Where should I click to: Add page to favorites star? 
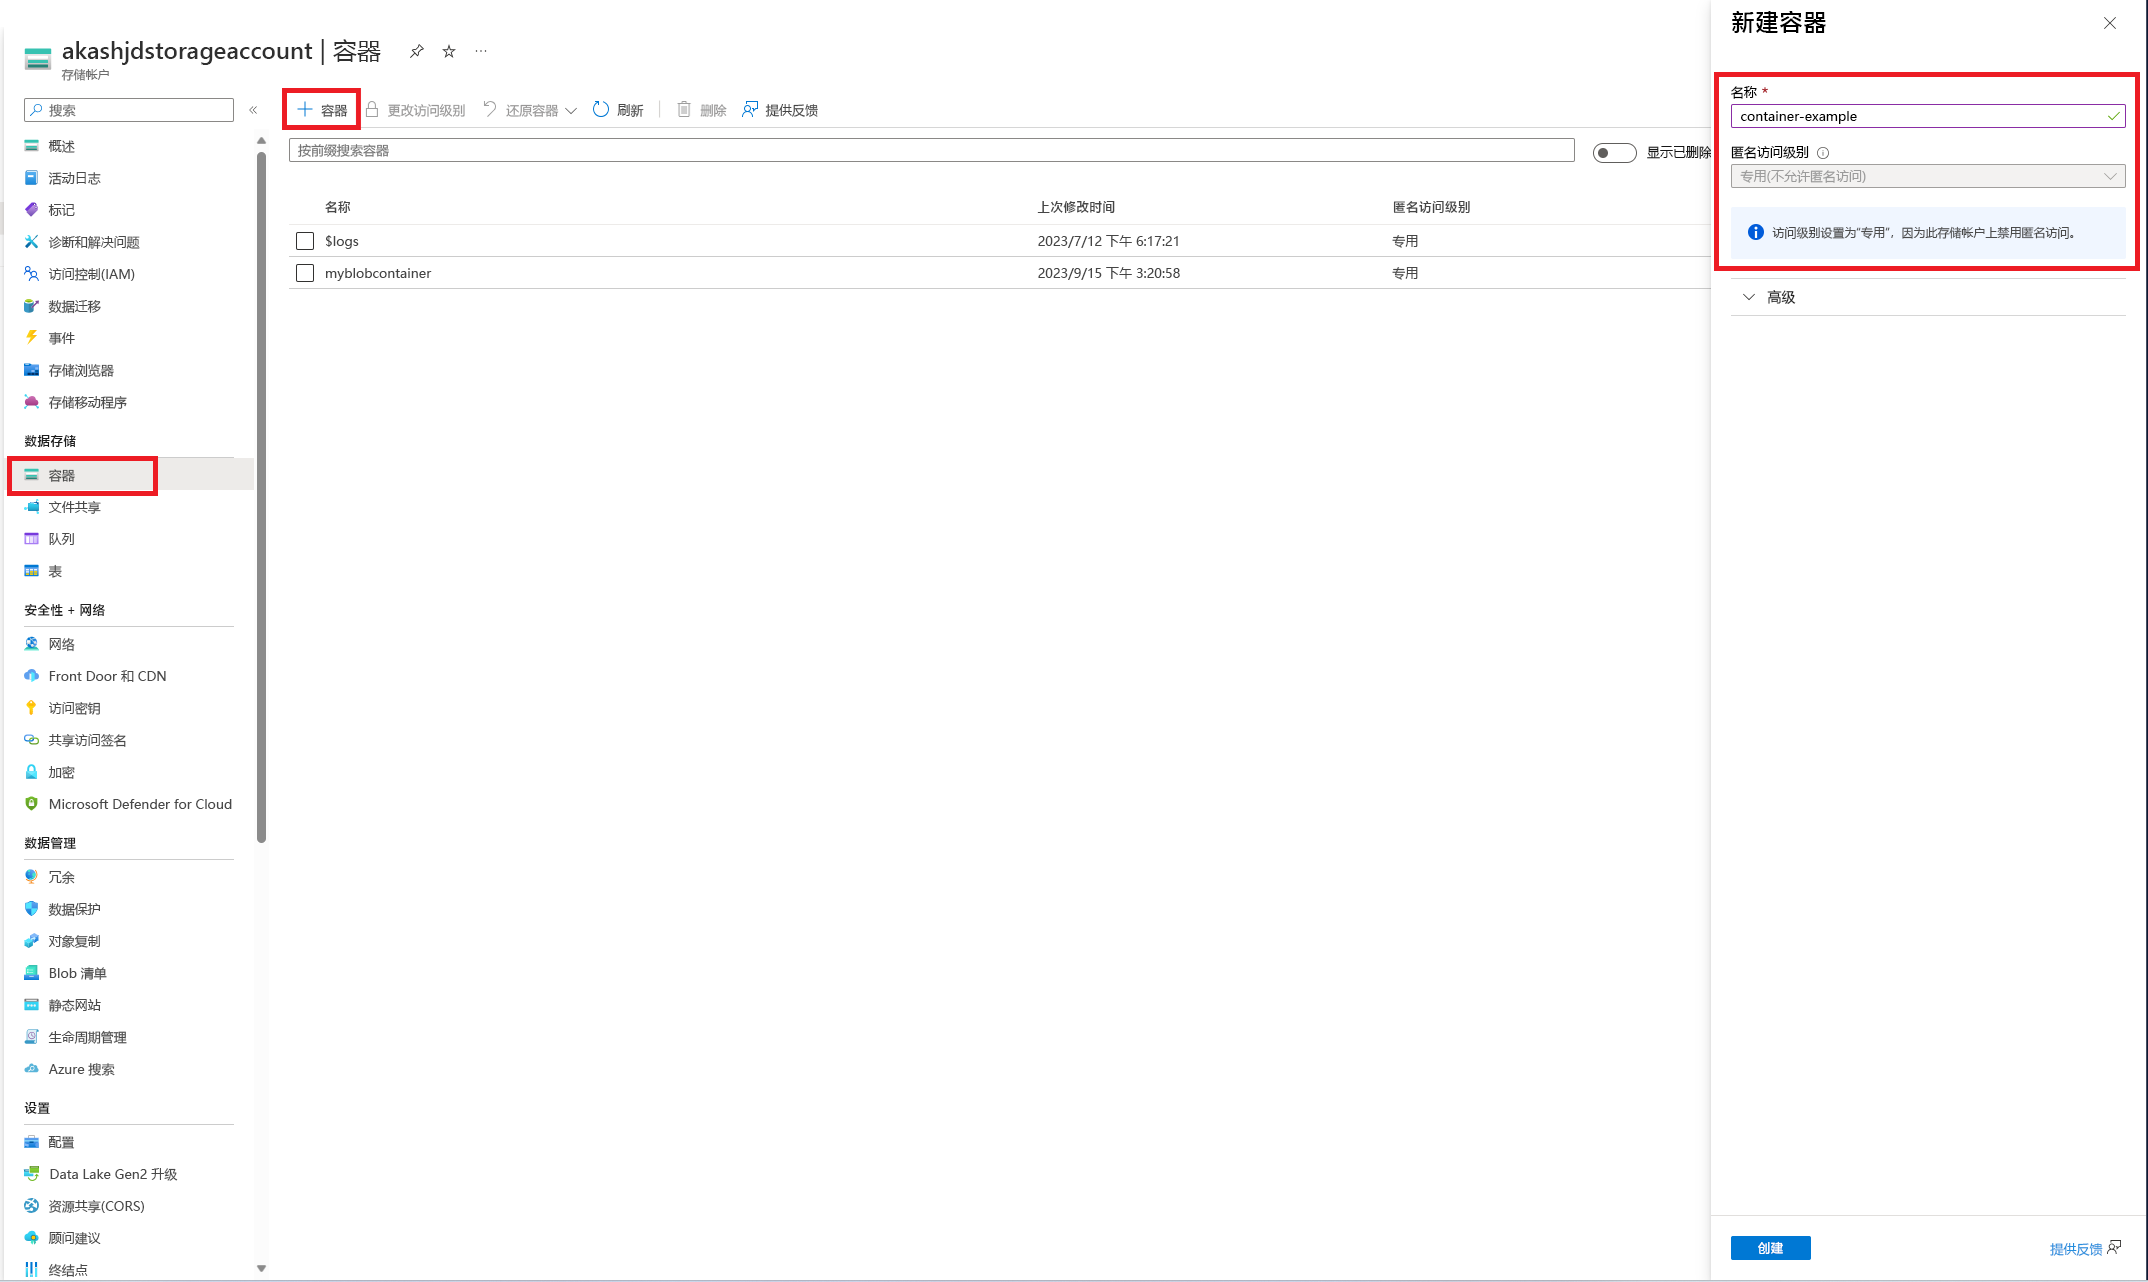(x=449, y=51)
